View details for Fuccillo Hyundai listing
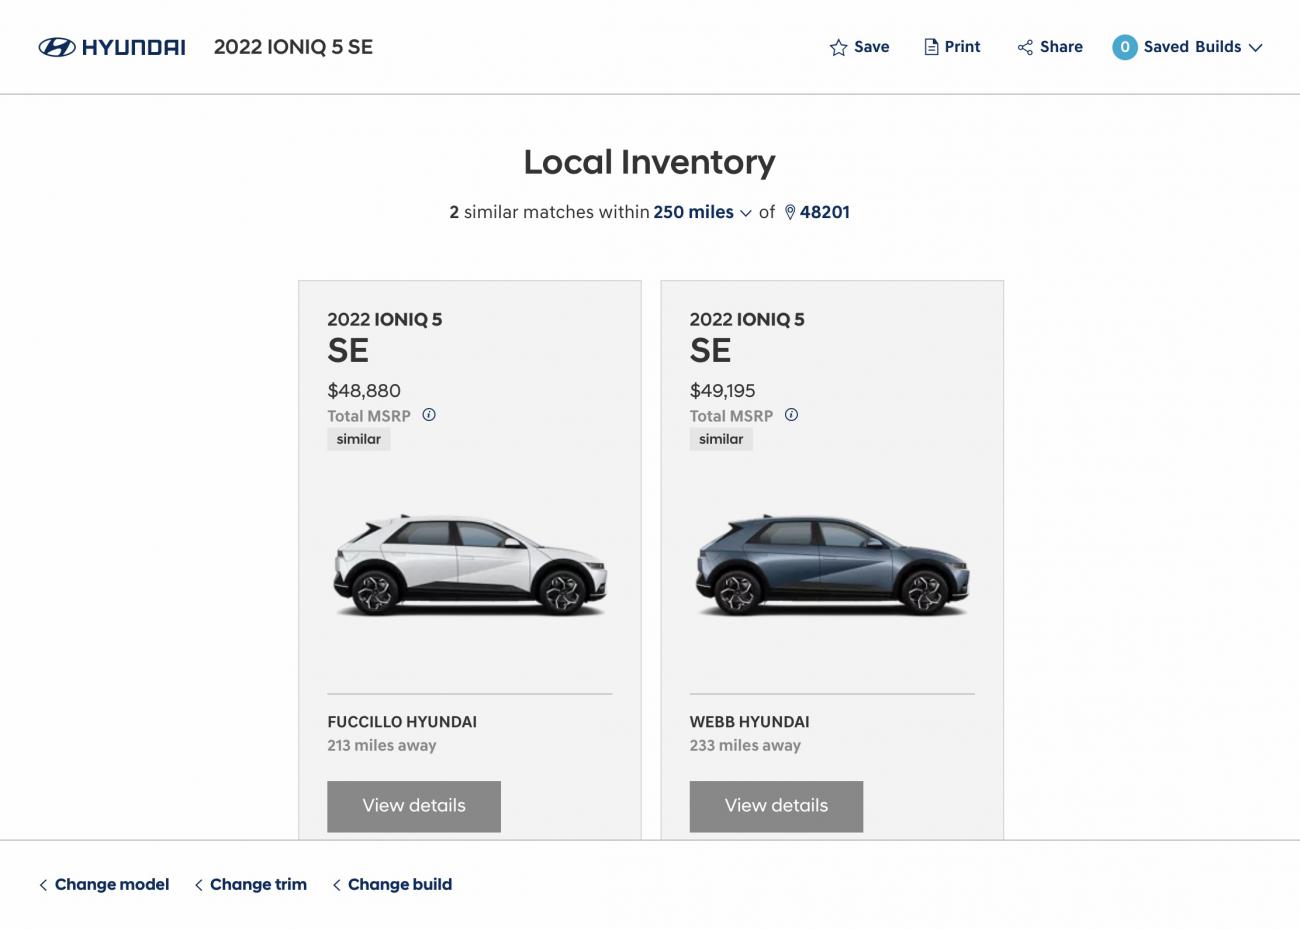Screen dimensions: 1300x929 click(x=414, y=806)
